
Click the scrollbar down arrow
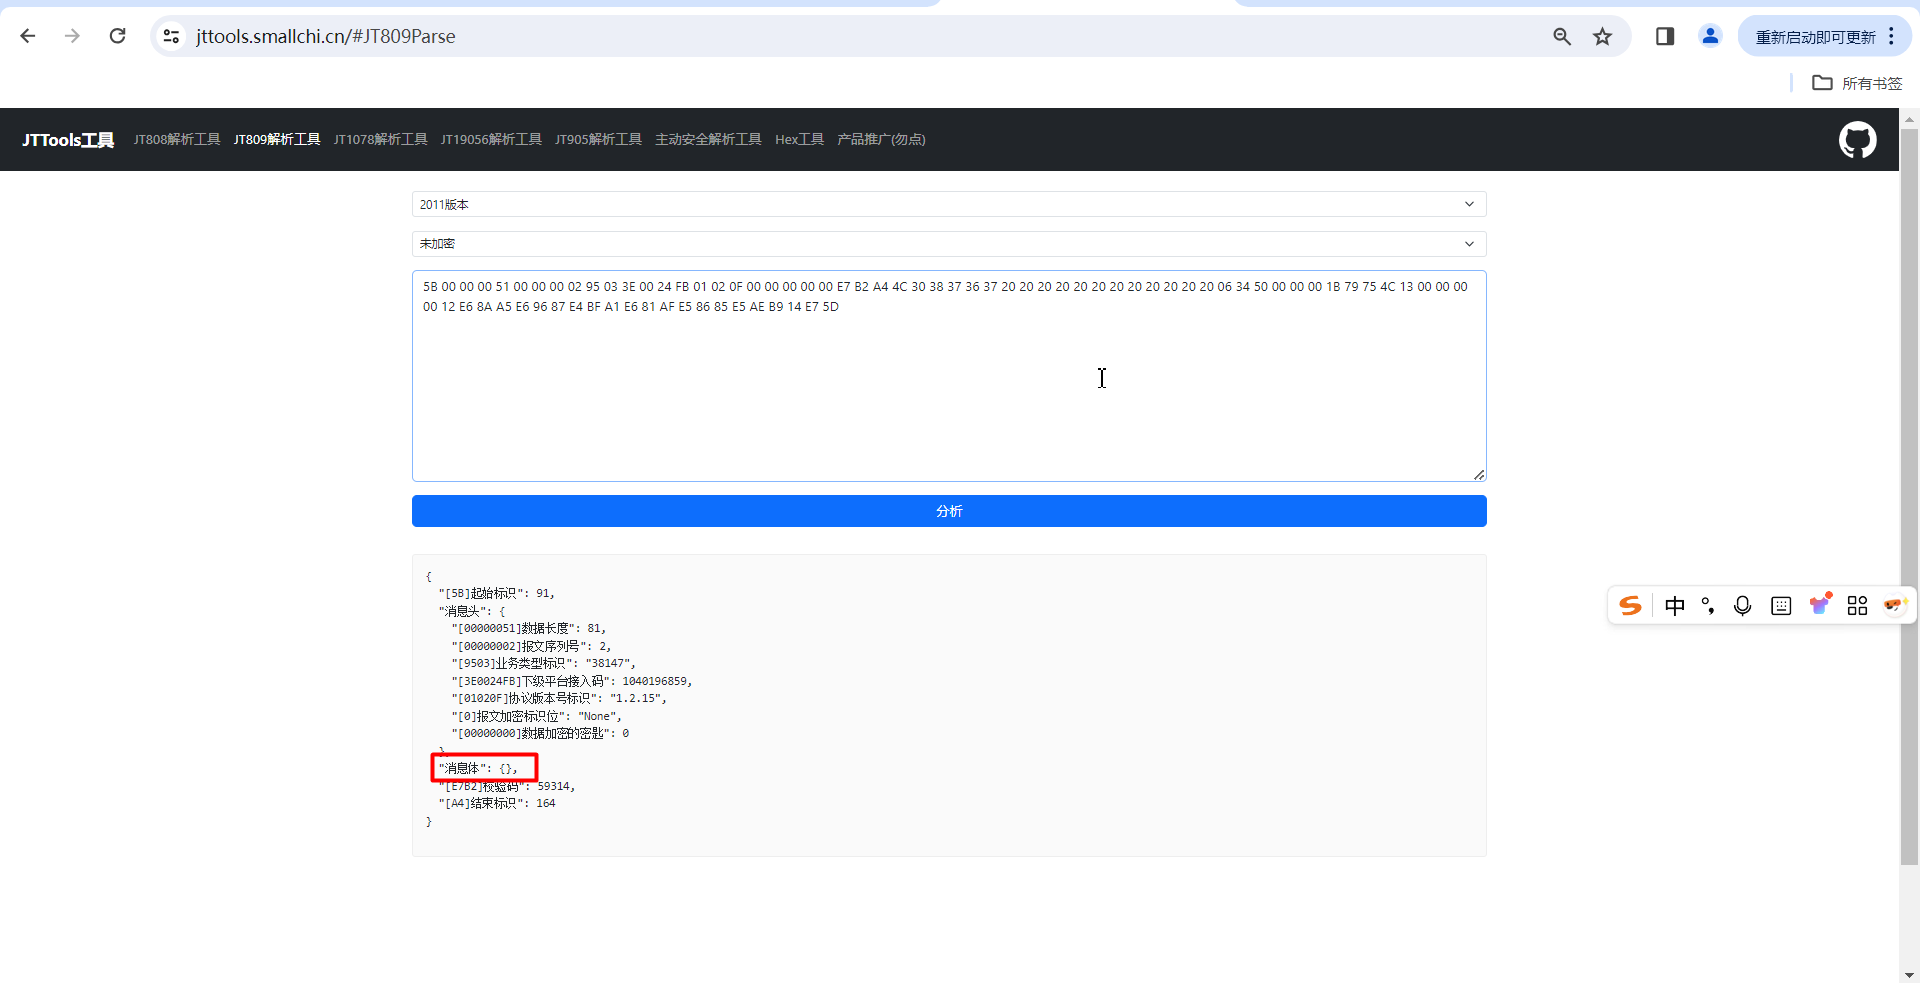coord(1909,974)
